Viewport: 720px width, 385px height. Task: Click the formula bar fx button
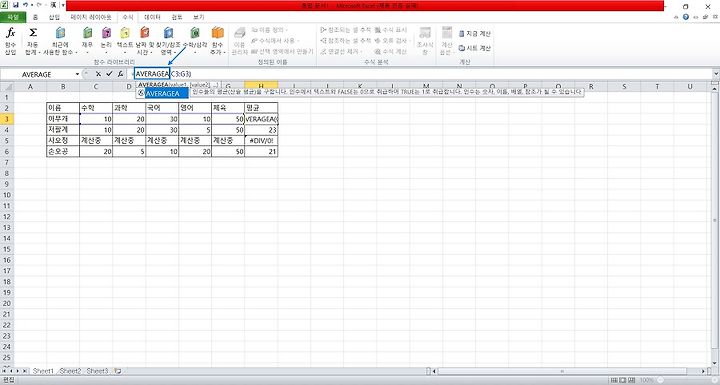tap(120, 74)
